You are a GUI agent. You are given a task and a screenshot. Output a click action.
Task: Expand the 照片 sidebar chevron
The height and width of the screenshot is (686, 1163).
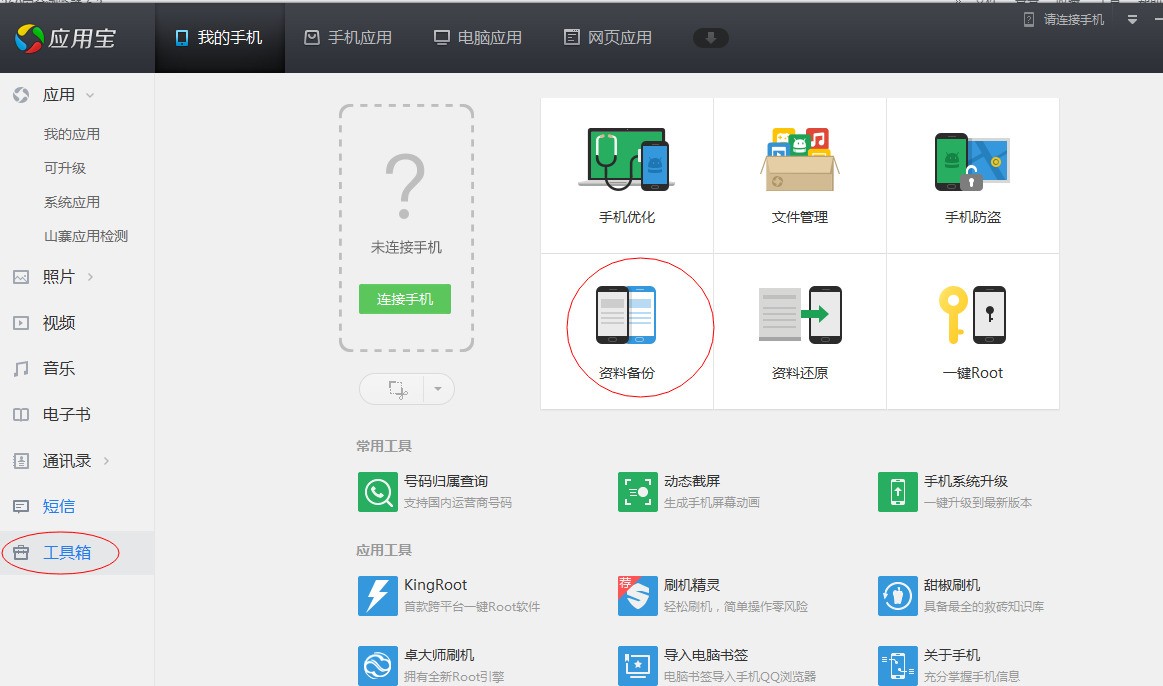click(90, 277)
